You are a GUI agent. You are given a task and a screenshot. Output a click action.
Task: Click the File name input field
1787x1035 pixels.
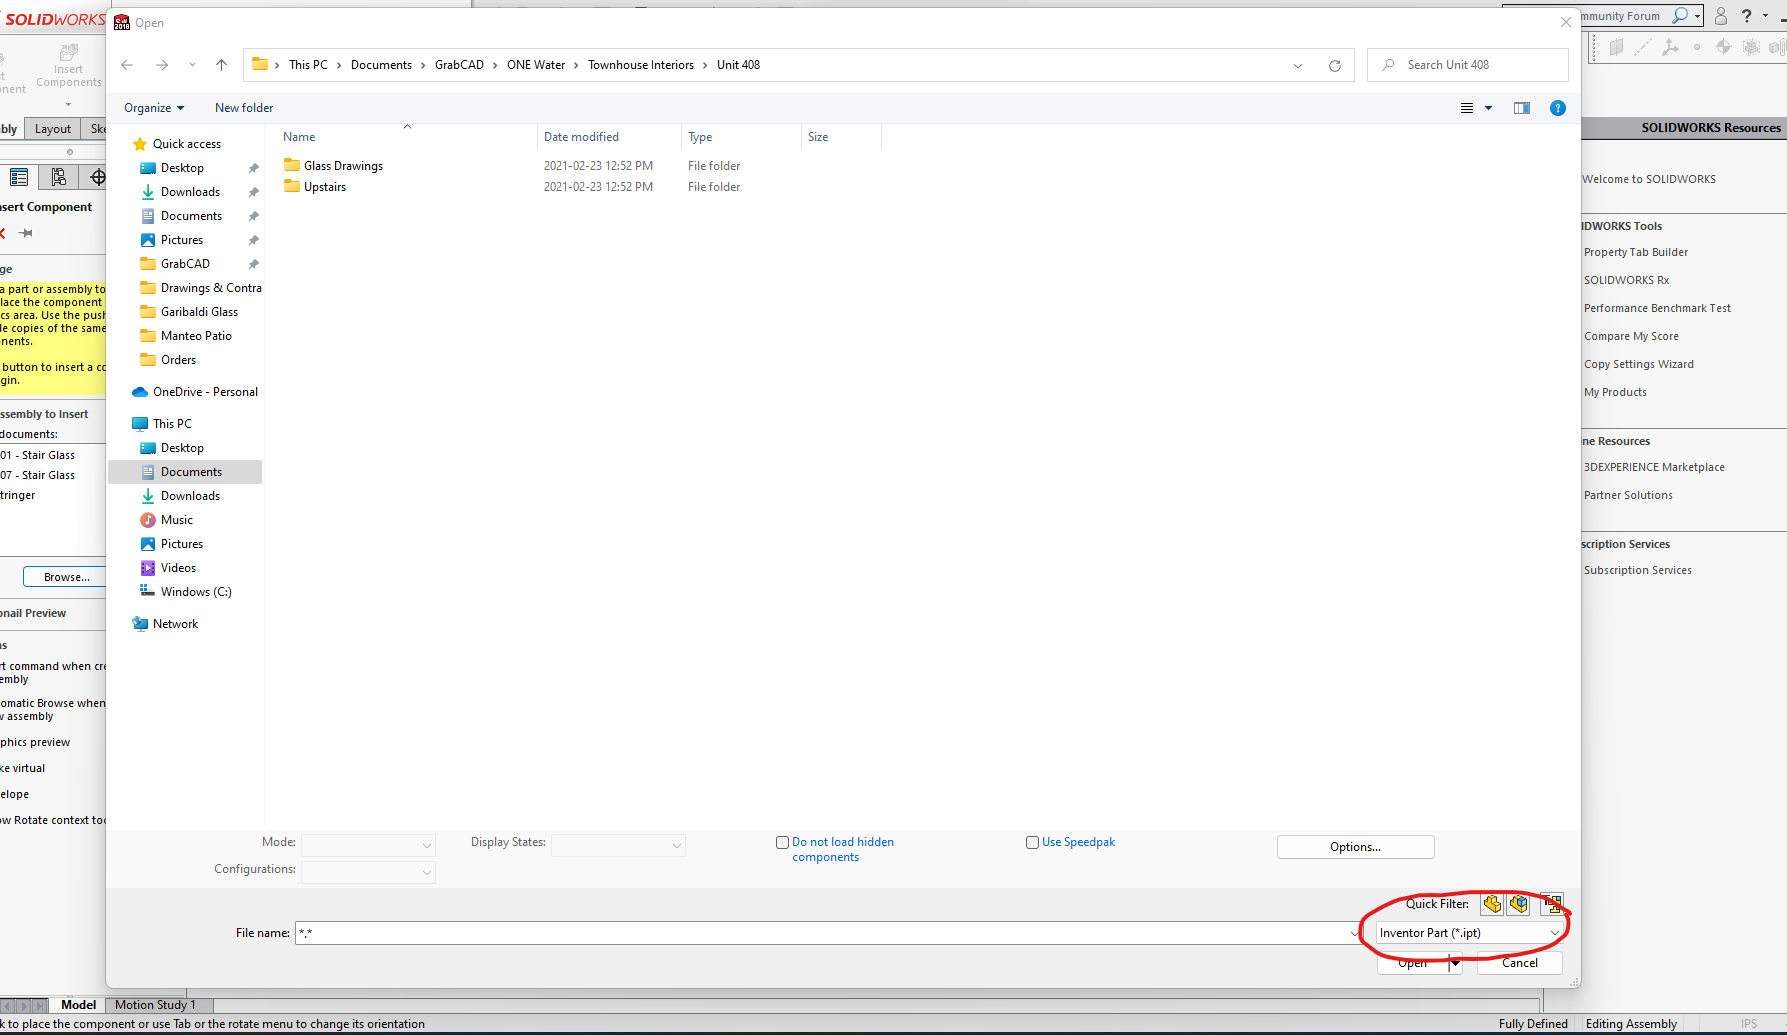click(820, 933)
